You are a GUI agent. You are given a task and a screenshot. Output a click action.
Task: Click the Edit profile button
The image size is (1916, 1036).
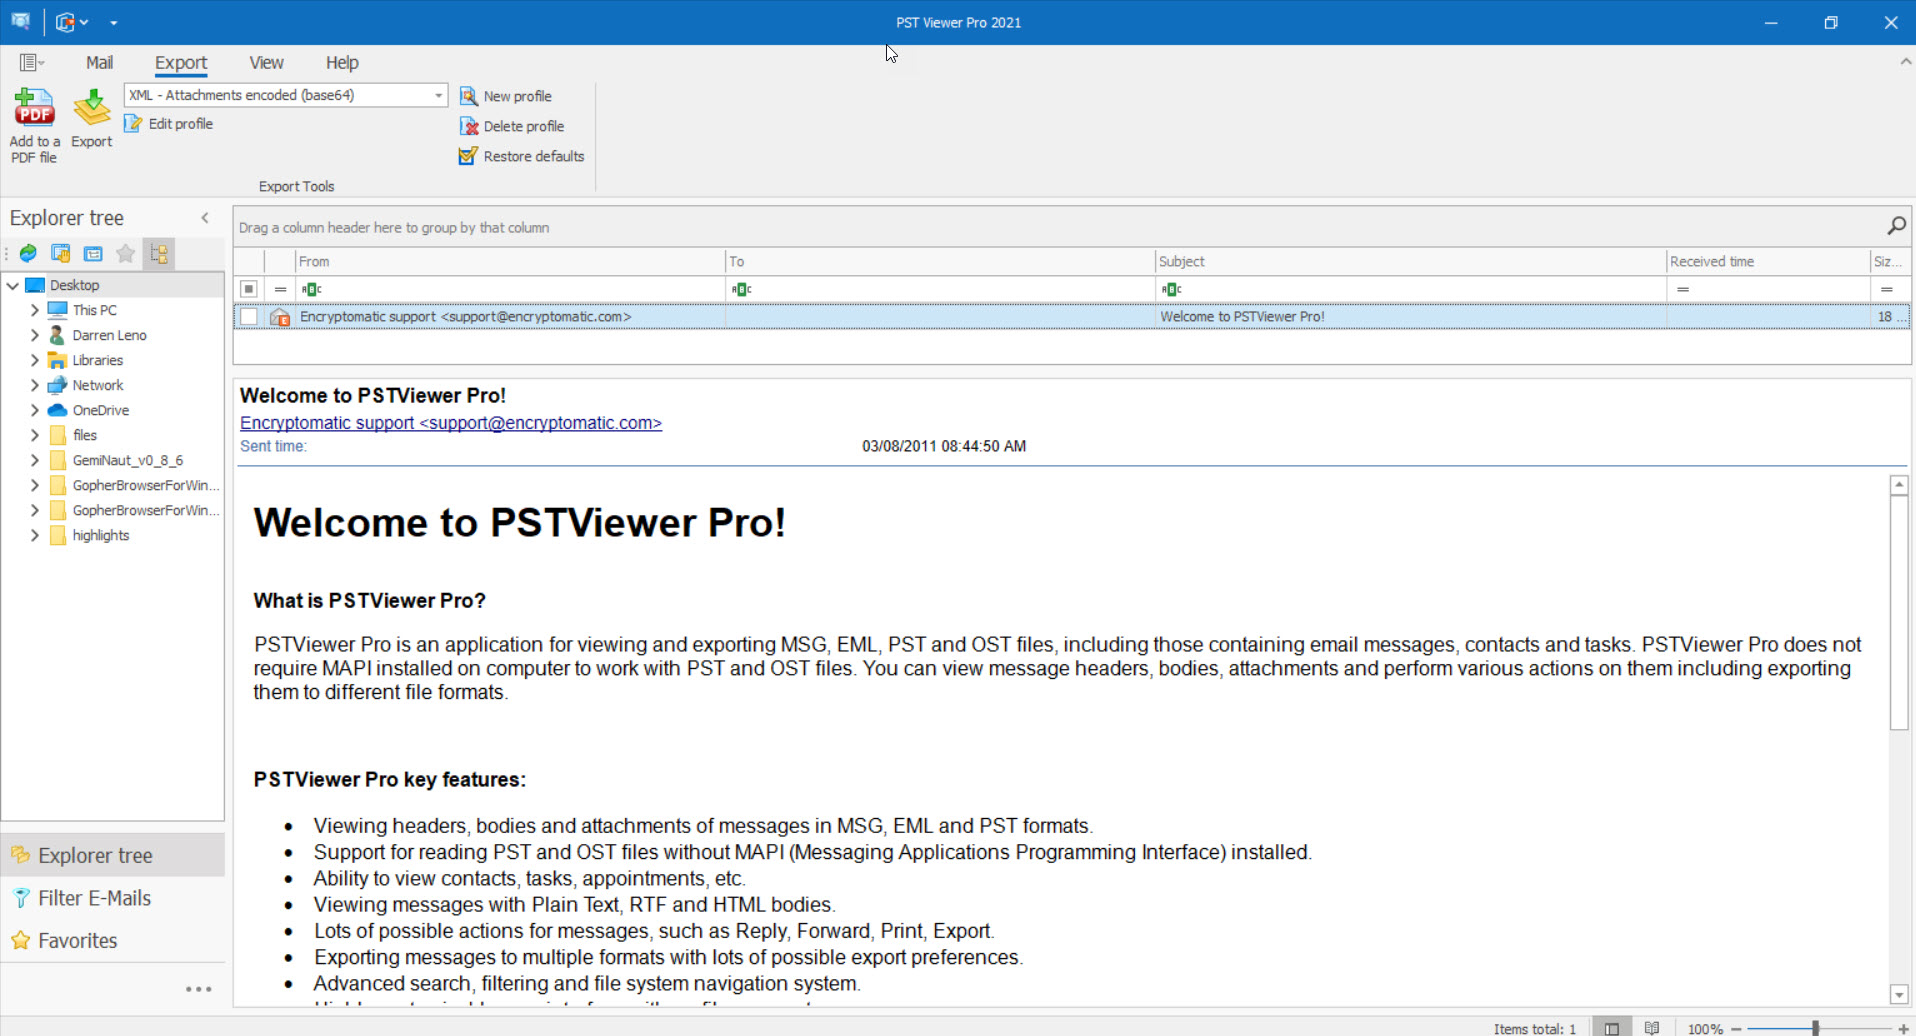[x=169, y=124]
